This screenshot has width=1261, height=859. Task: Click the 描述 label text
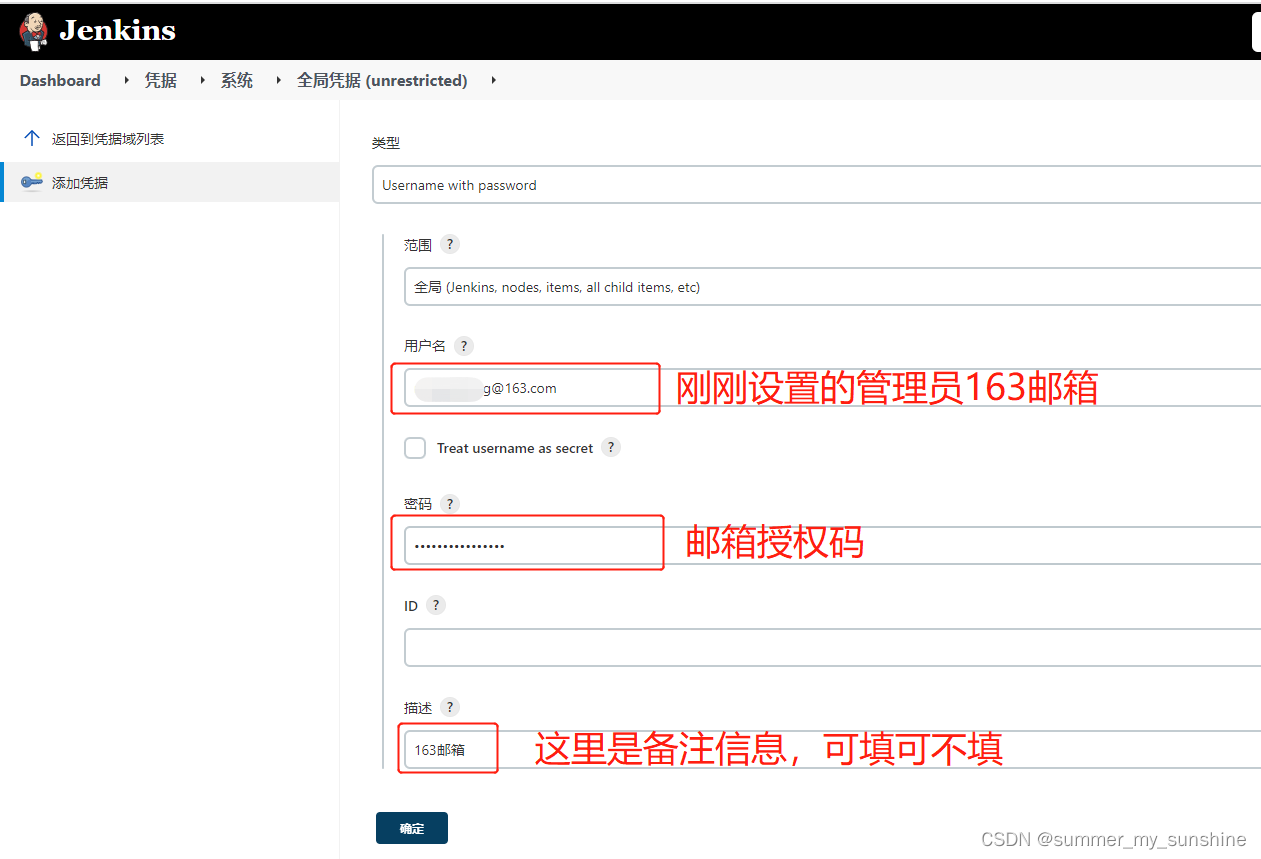coord(418,708)
